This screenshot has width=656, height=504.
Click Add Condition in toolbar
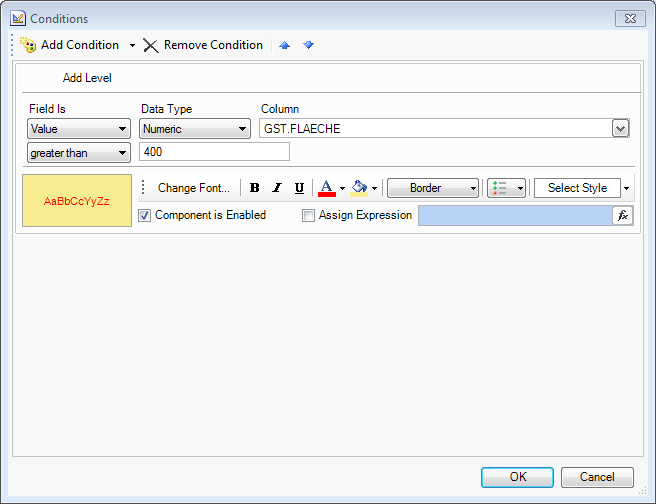click(70, 45)
